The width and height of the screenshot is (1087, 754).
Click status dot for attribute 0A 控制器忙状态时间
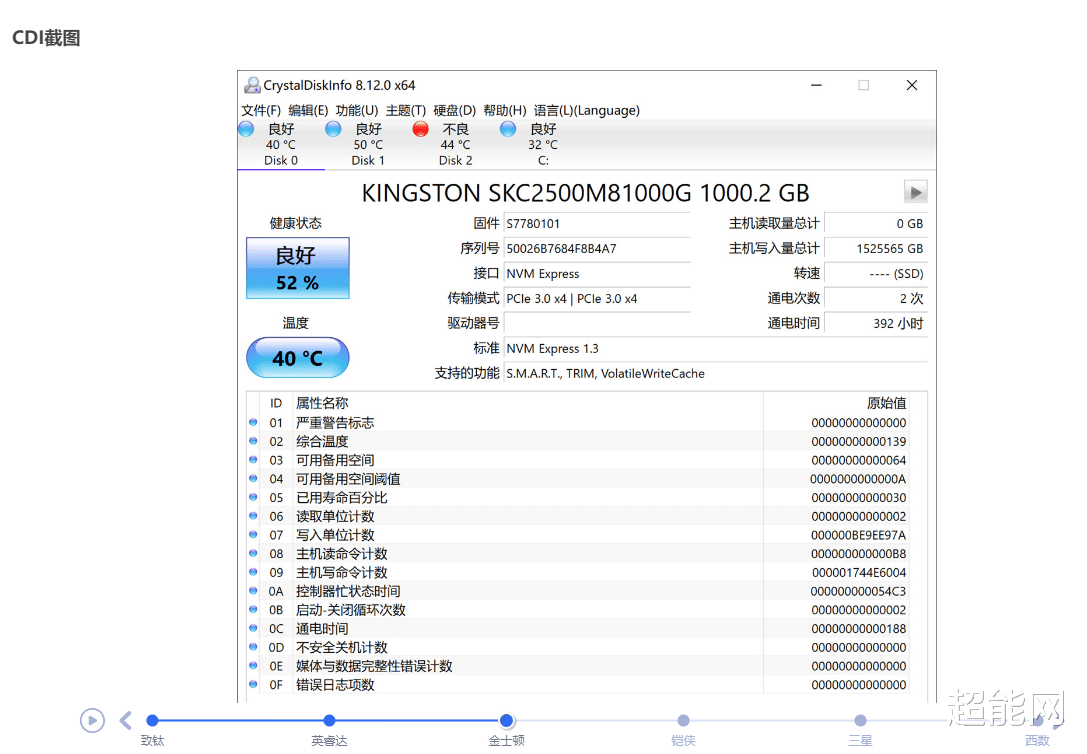pos(253,590)
